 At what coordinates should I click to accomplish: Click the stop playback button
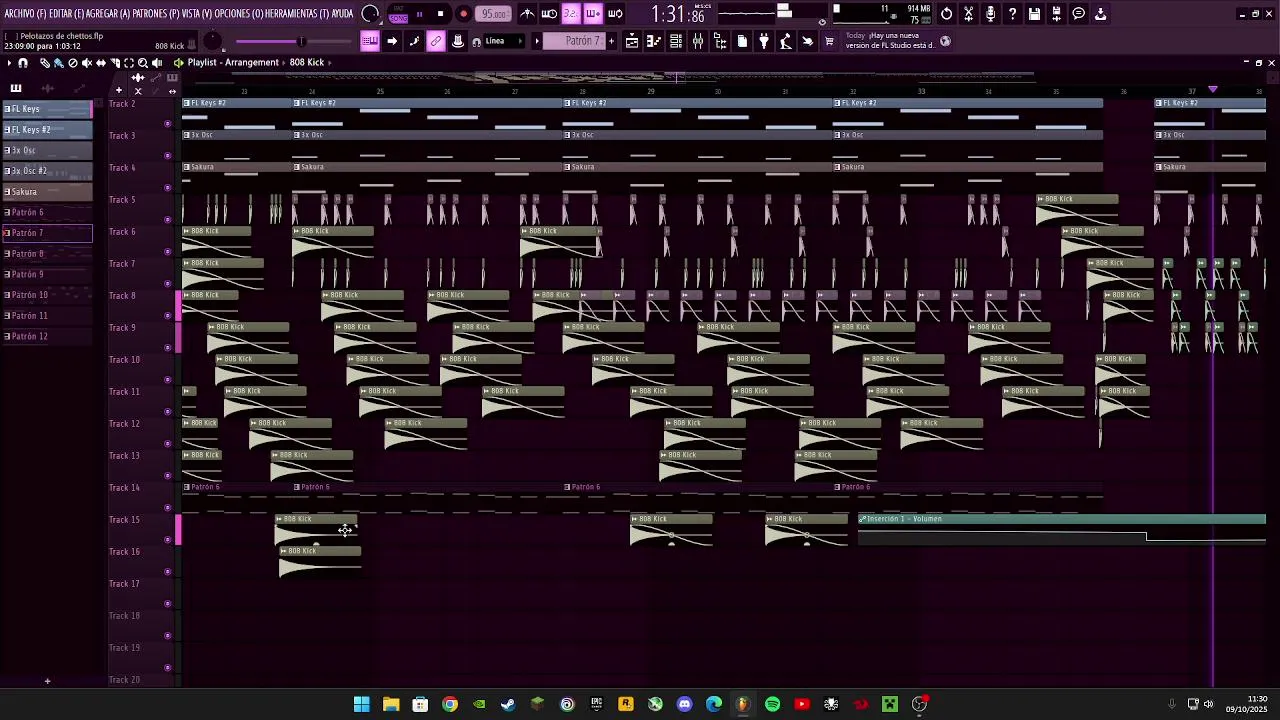[441, 14]
